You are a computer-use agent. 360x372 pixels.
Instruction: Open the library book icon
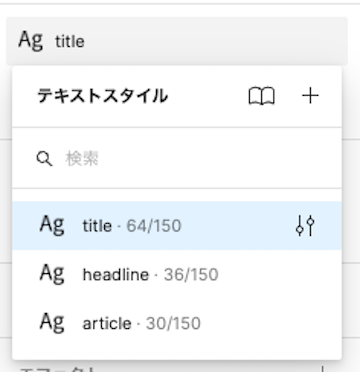(262, 96)
